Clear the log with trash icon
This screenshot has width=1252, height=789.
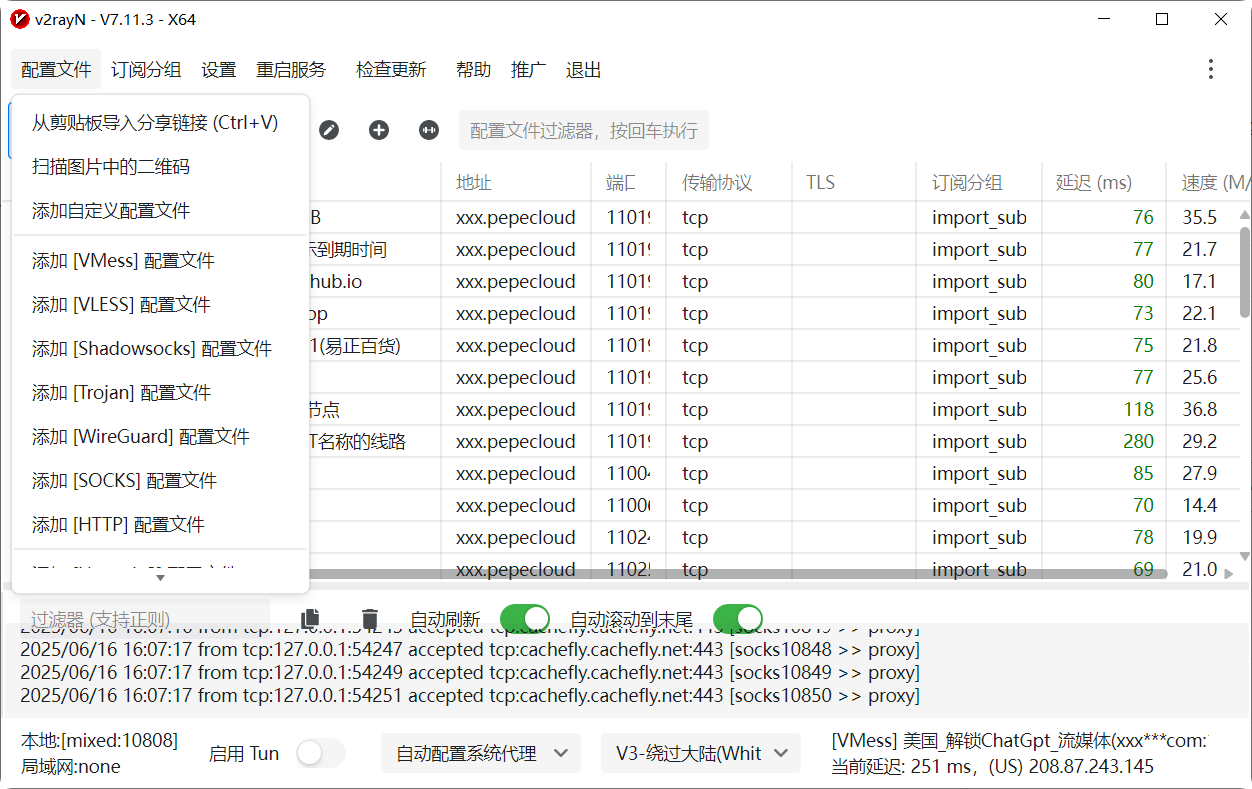tap(370, 619)
